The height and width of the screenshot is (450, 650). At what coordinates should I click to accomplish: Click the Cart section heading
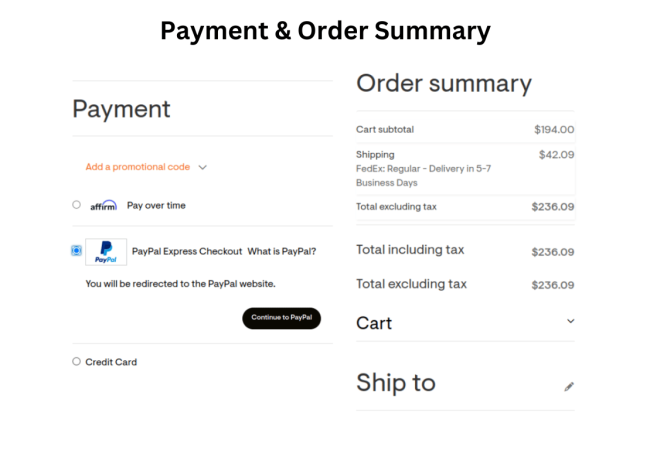point(374,323)
